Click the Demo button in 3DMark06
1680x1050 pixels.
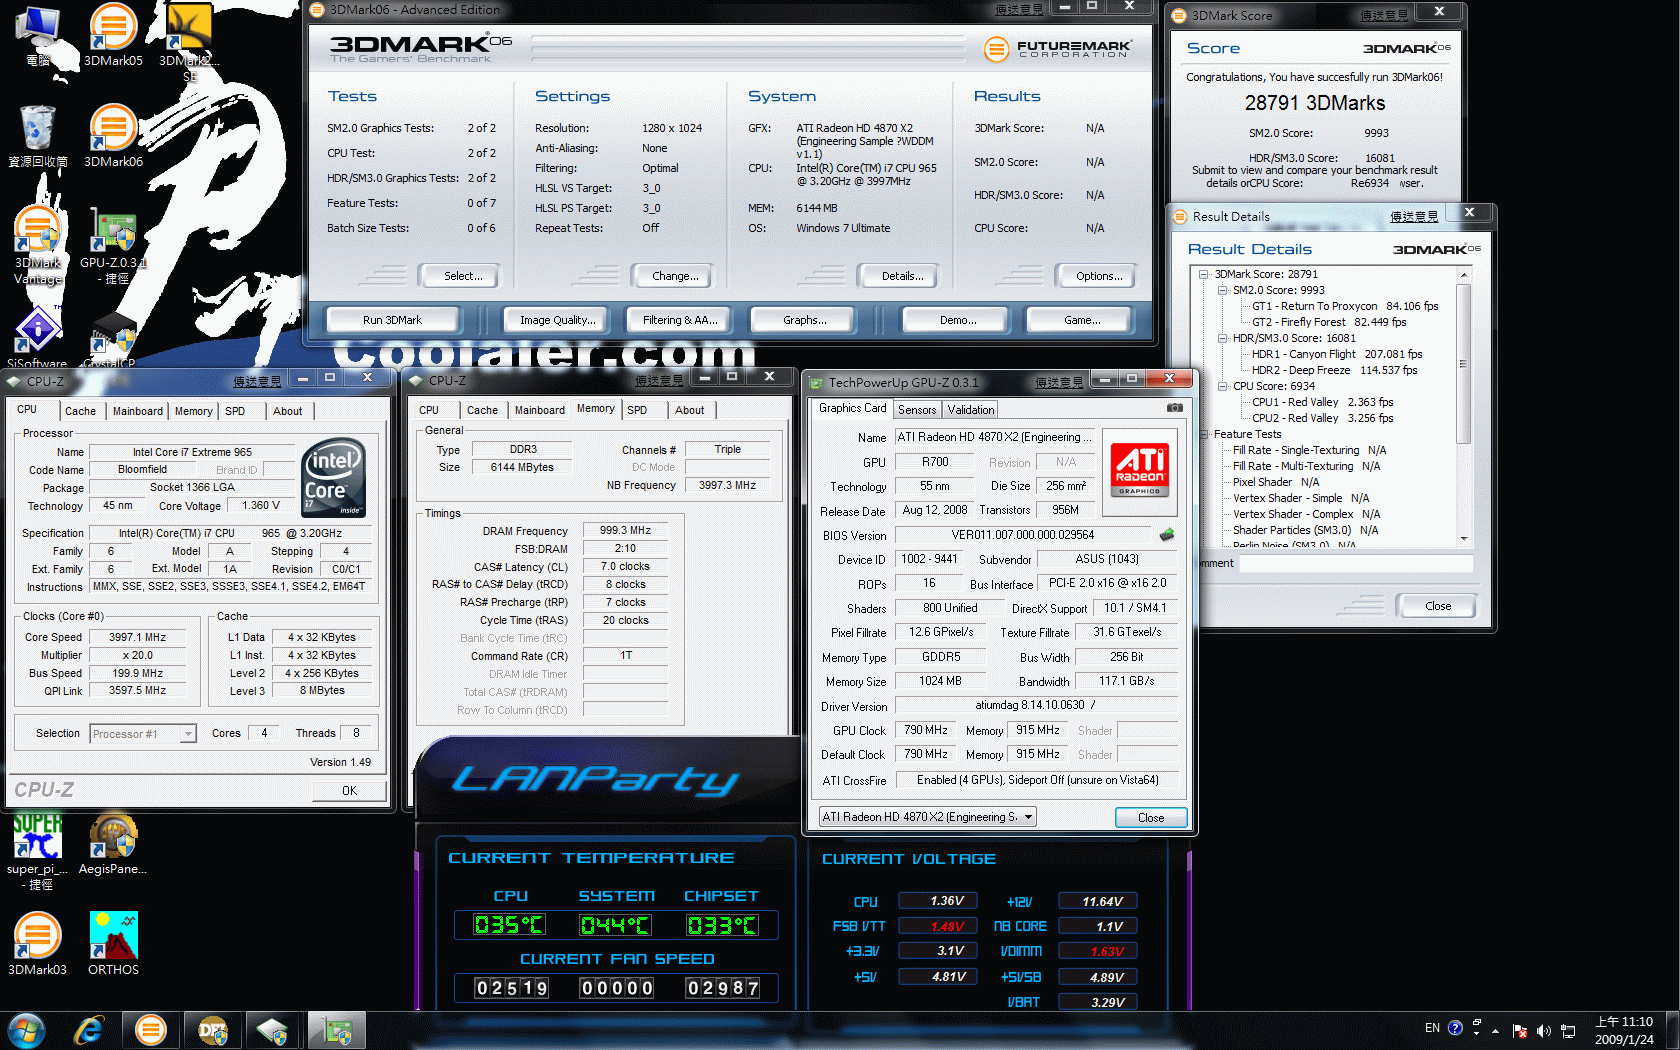[957, 320]
